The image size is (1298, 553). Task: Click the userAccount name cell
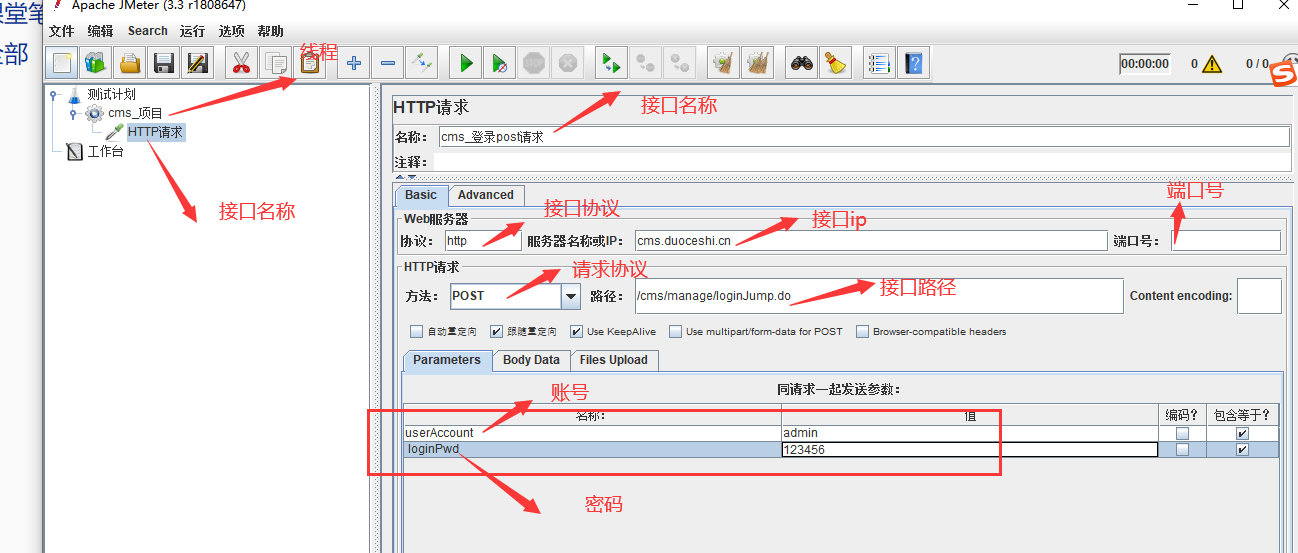(x=592, y=433)
